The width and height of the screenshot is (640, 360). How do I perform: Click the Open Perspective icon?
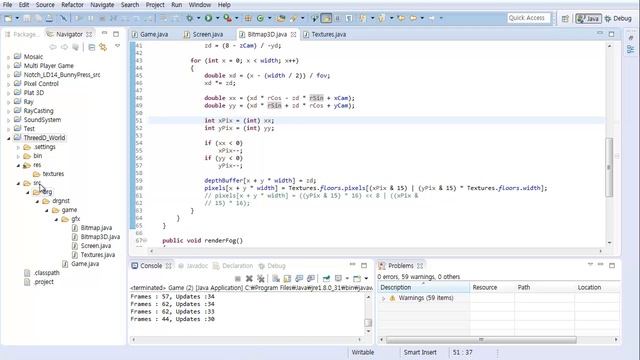[x=565, y=18]
